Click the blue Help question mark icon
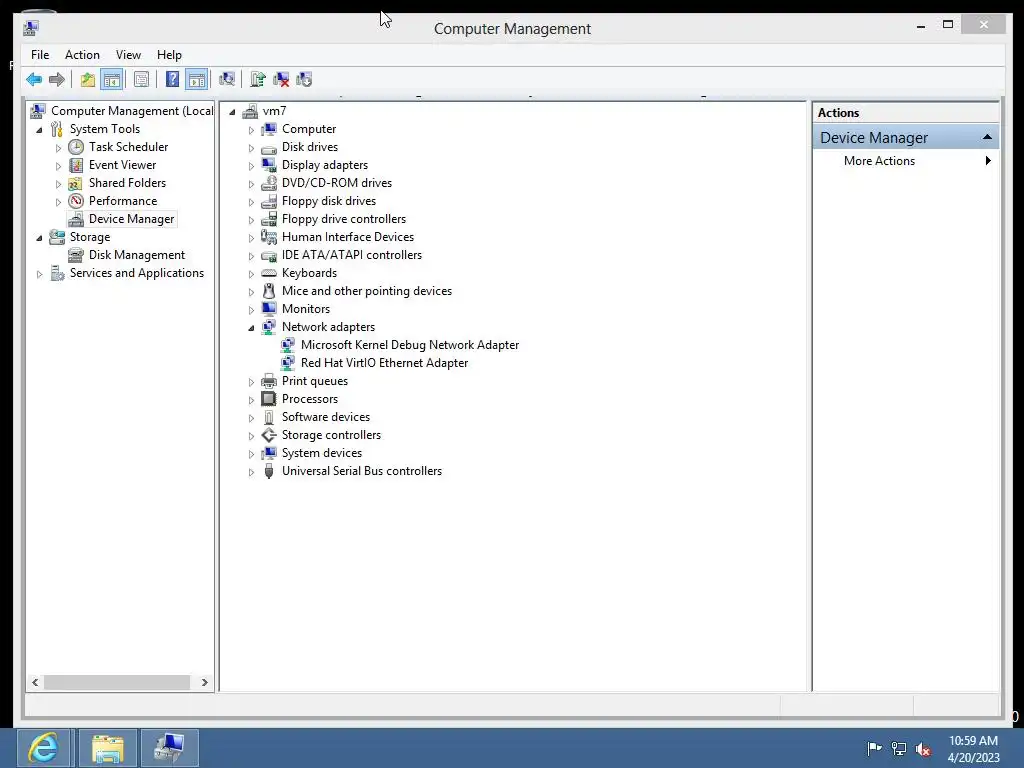Viewport: 1024px width, 768px height. 172,80
